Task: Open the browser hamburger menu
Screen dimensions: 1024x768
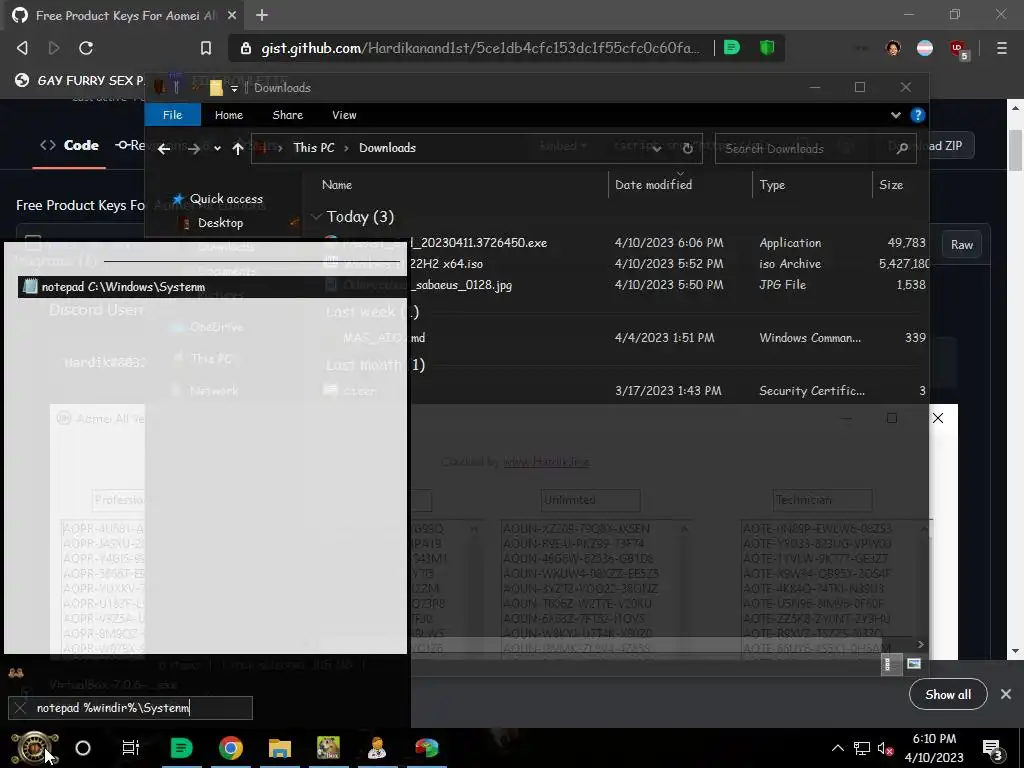Action: tap(1001, 48)
